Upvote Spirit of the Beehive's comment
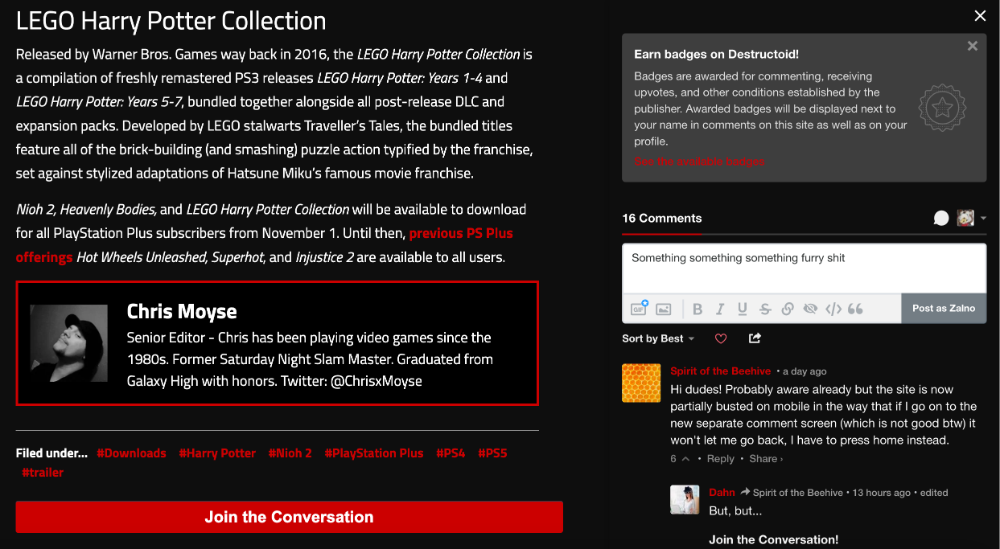The height and width of the screenshot is (549, 1000). [x=685, y=459]
